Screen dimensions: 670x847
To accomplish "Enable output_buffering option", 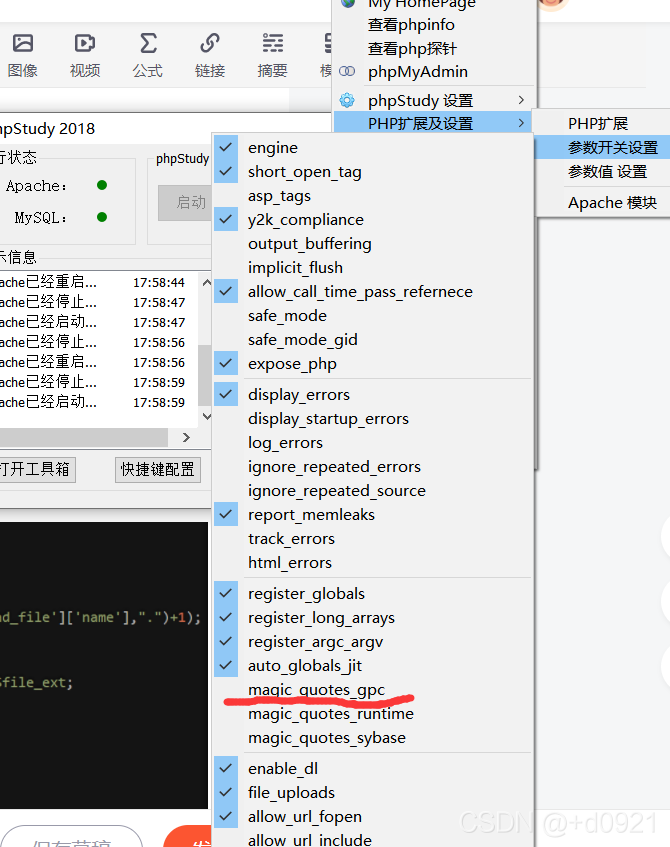I will (373, 244).
